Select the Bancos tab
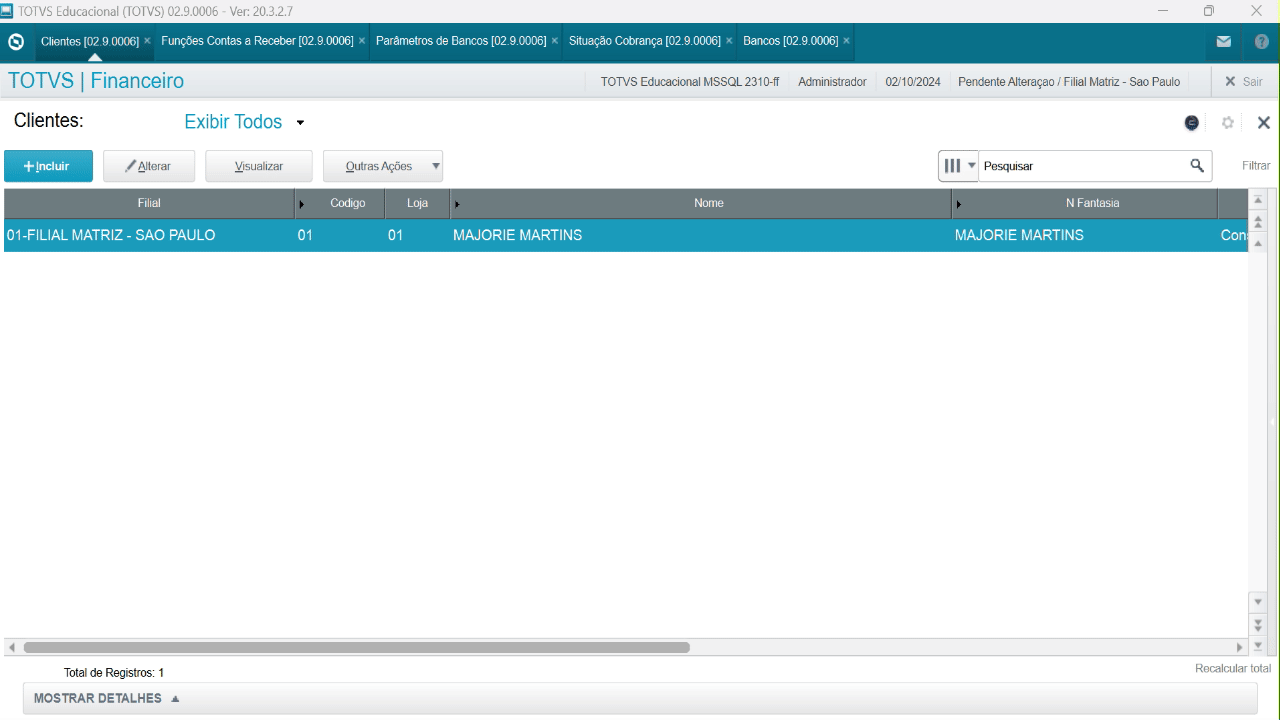This screenshot has height=720, width=1280. (790, 41)
